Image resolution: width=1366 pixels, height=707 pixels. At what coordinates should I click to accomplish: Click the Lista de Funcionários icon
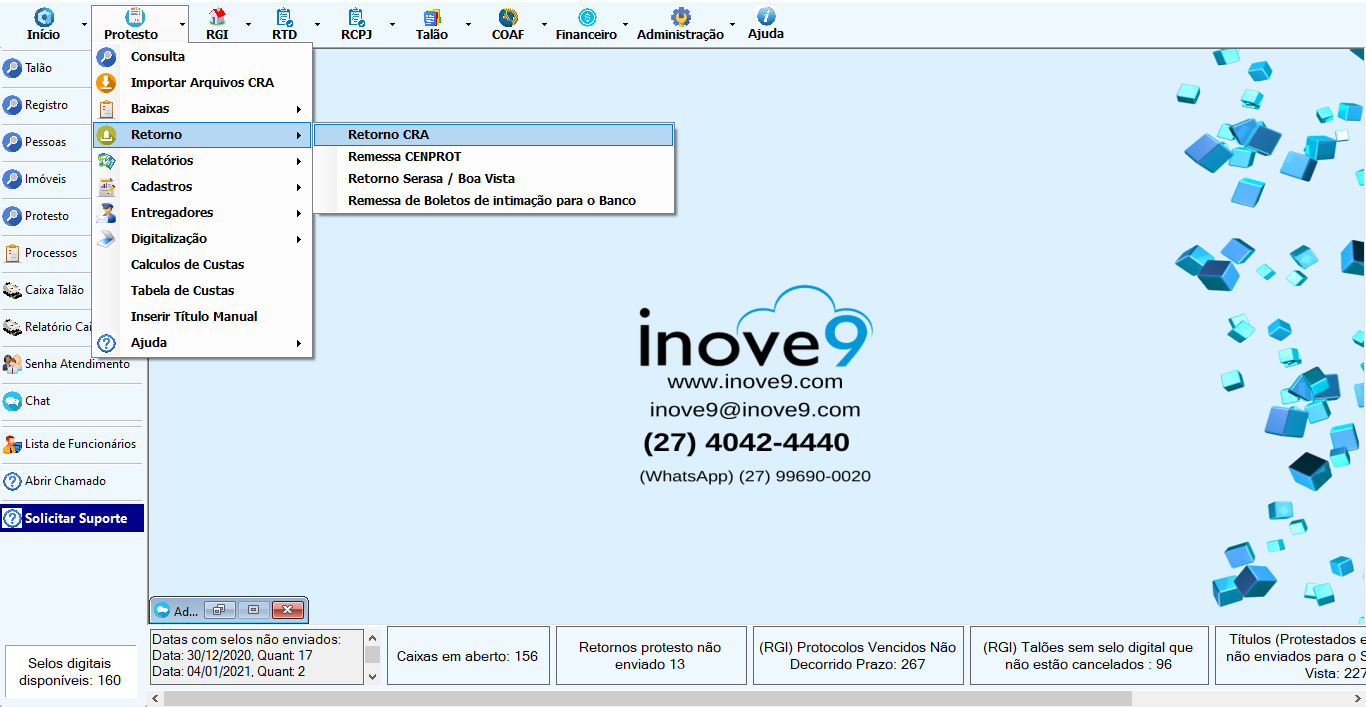click(x=12, y=444)
